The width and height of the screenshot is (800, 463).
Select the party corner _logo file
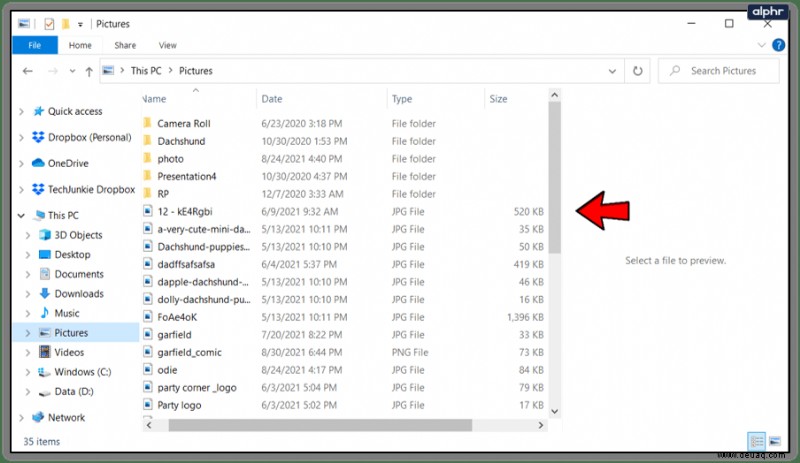point(197,387)
